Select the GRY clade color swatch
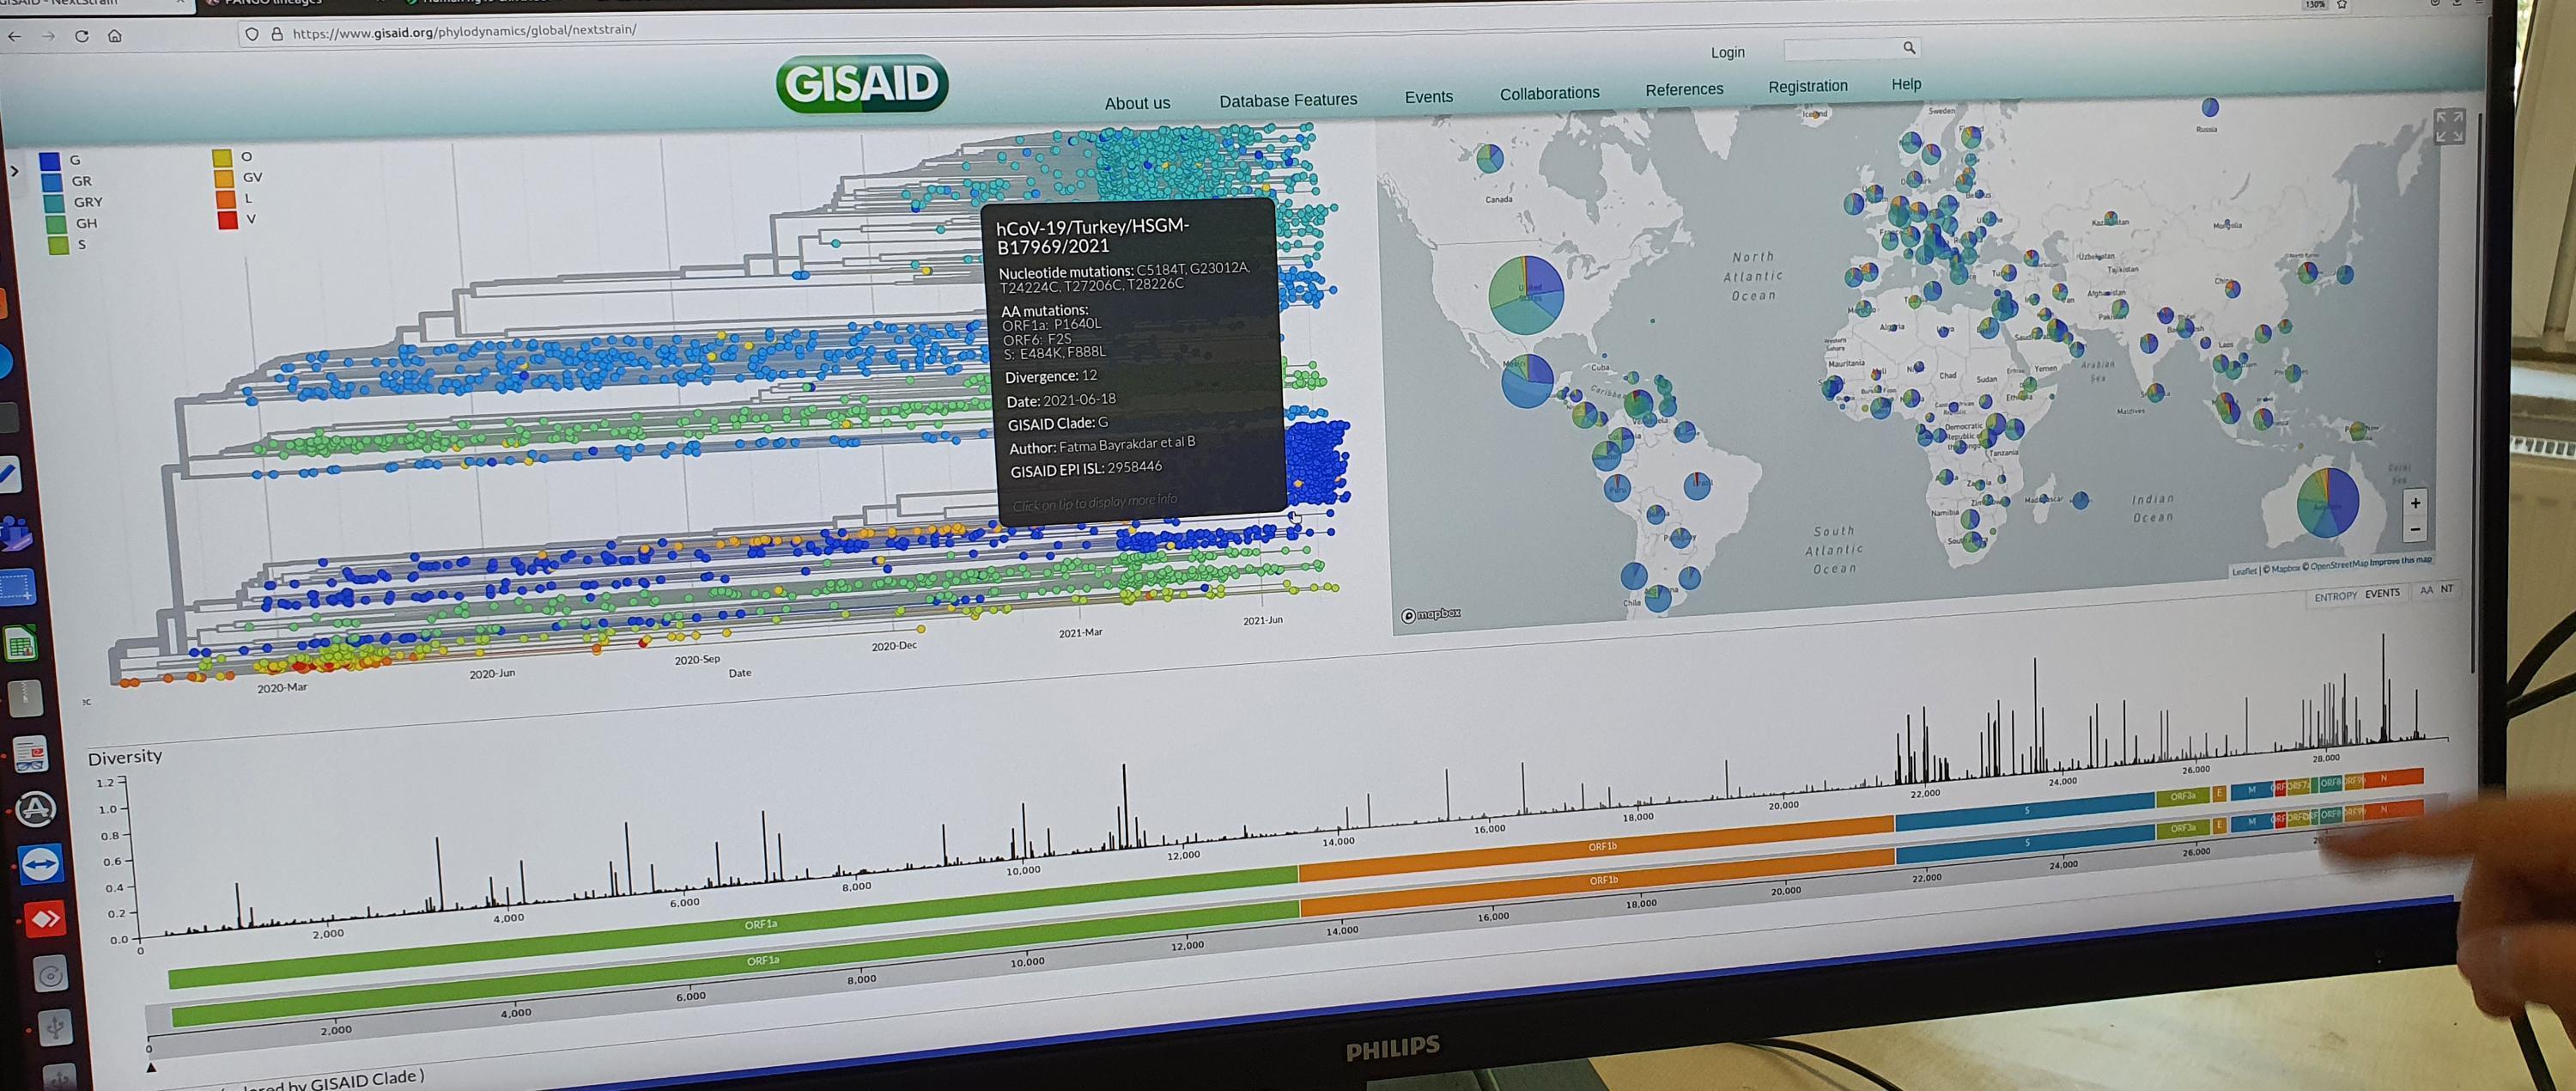2576x1091 pixels. coord(54,203)
